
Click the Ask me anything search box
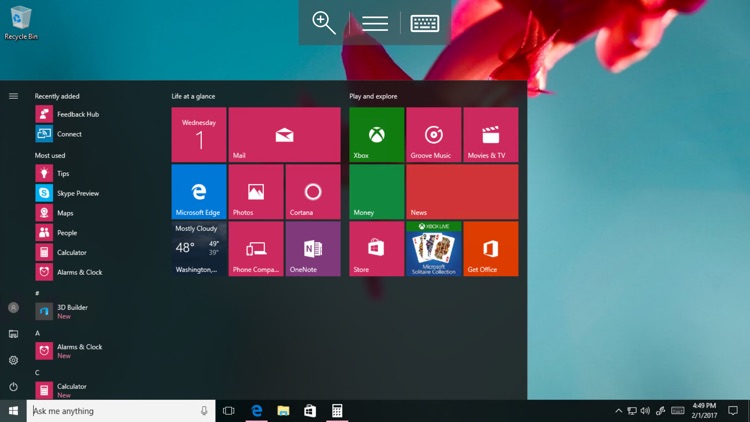[121, 411]
